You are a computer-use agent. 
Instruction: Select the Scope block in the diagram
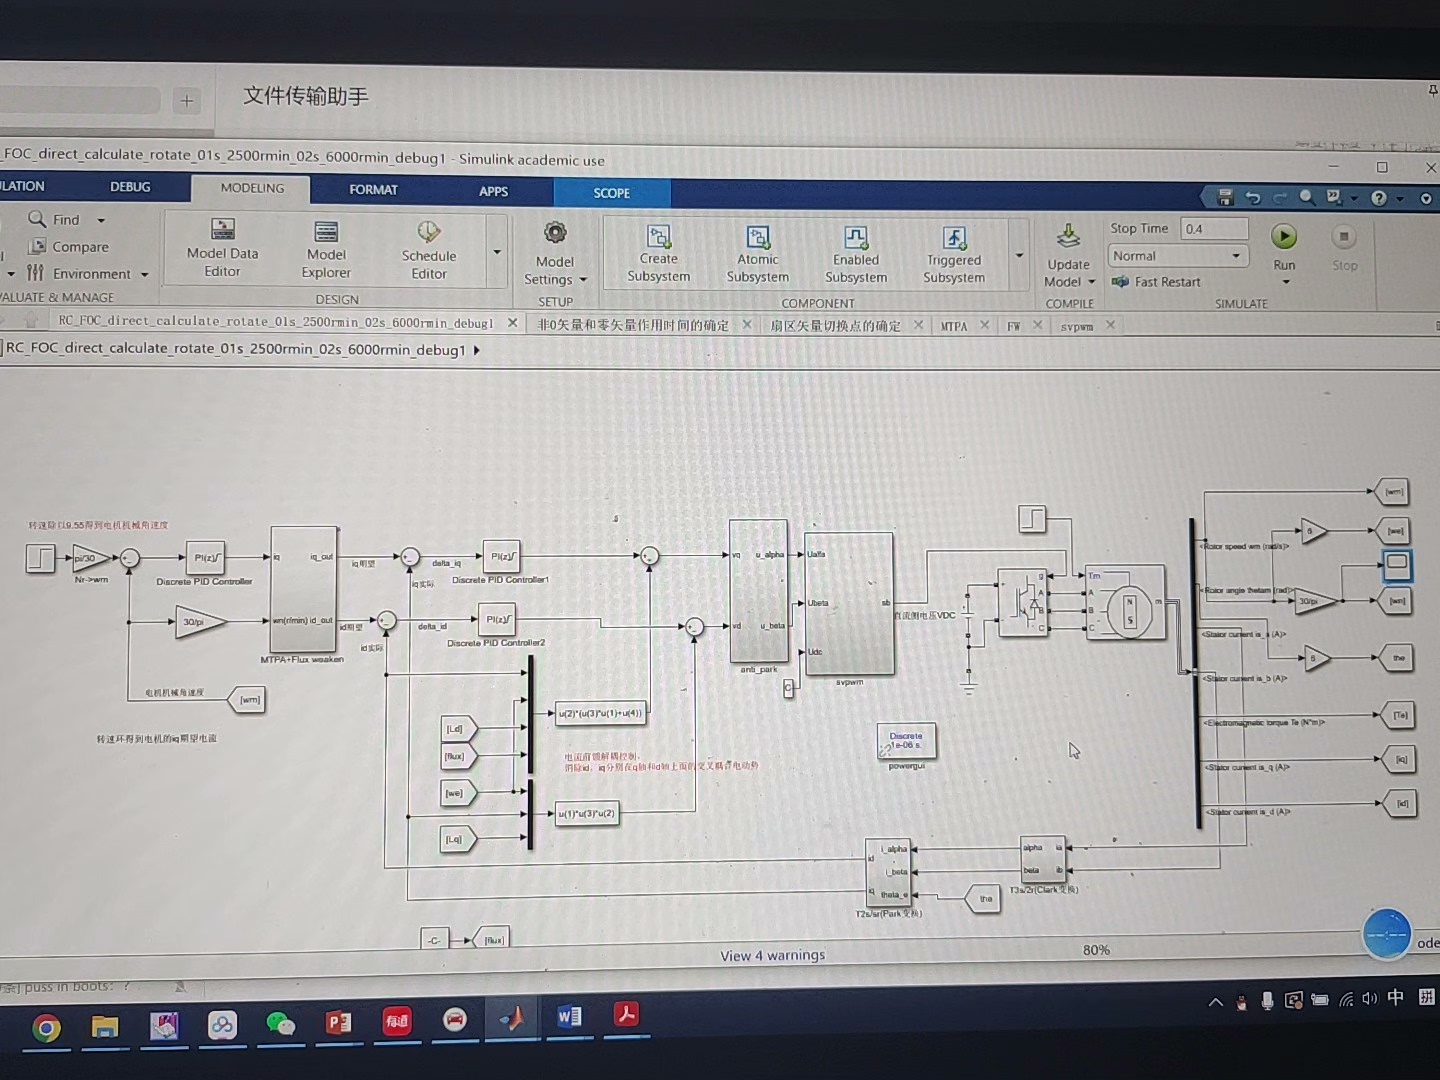click(1397, 564)
